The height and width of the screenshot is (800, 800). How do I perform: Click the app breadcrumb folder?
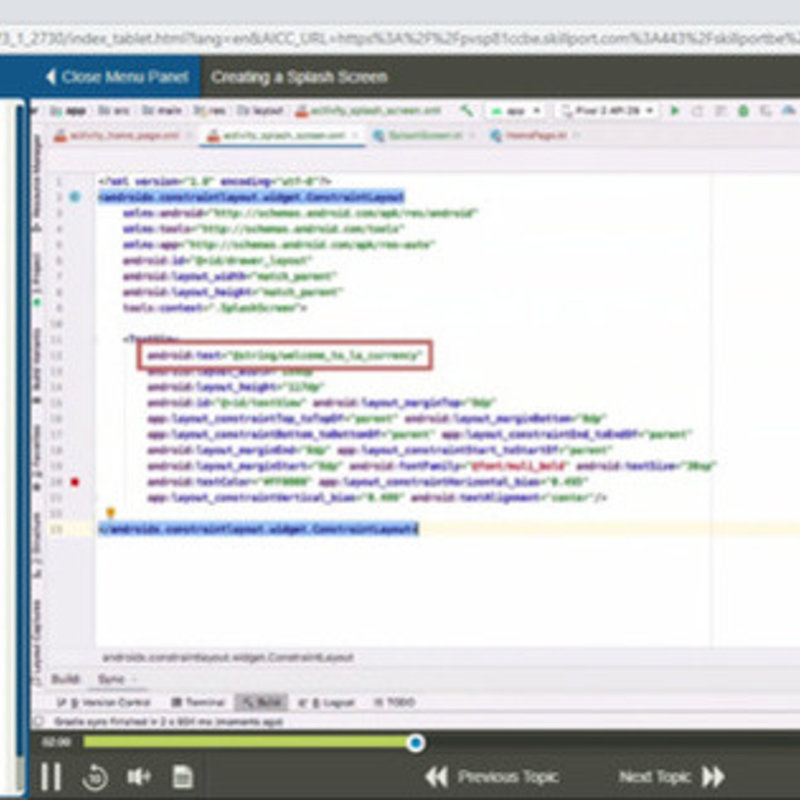pos(68,111)
